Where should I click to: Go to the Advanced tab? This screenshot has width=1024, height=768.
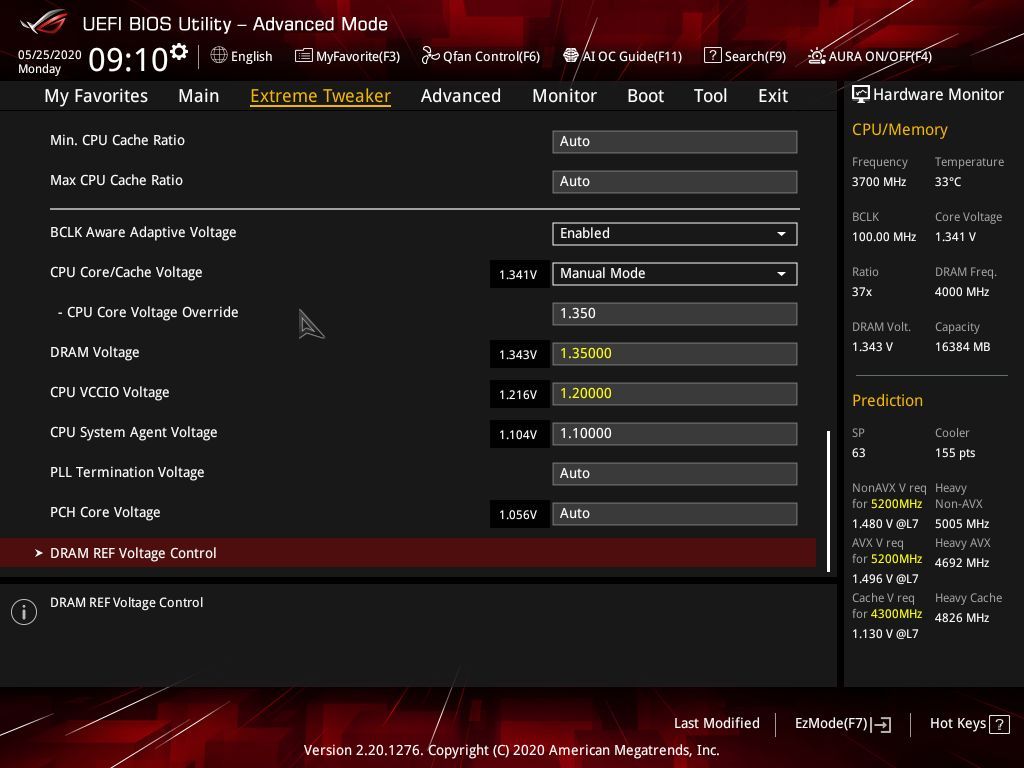click(461, 96)
